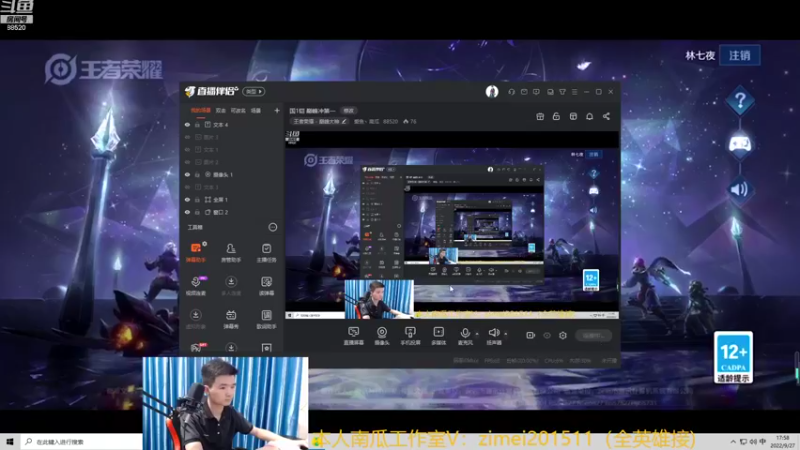Switch to the third scene tab
Image resolution: width=800 pixels, height=450 pixels.
click(x=238, y=110)
